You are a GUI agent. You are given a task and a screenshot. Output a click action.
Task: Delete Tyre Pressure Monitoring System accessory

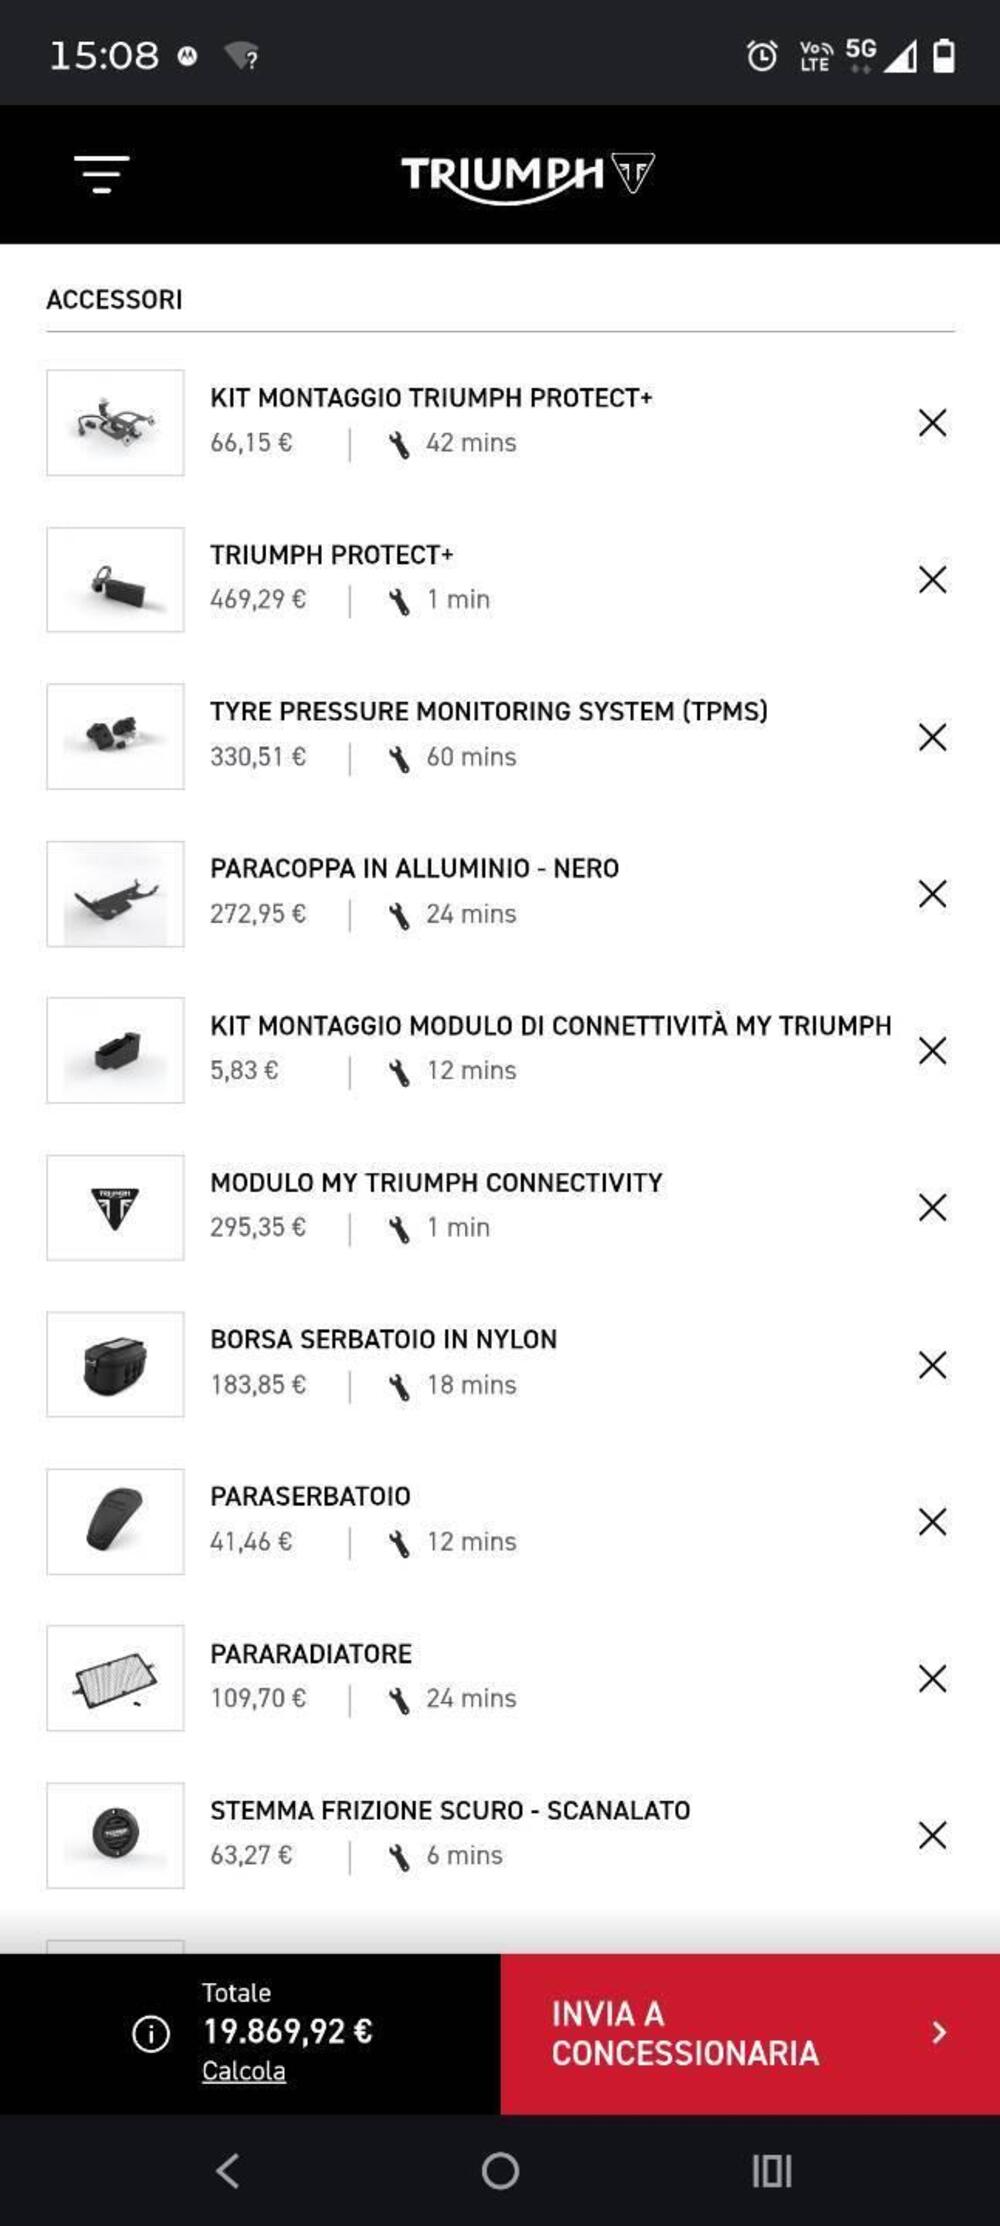pos(932,737)
